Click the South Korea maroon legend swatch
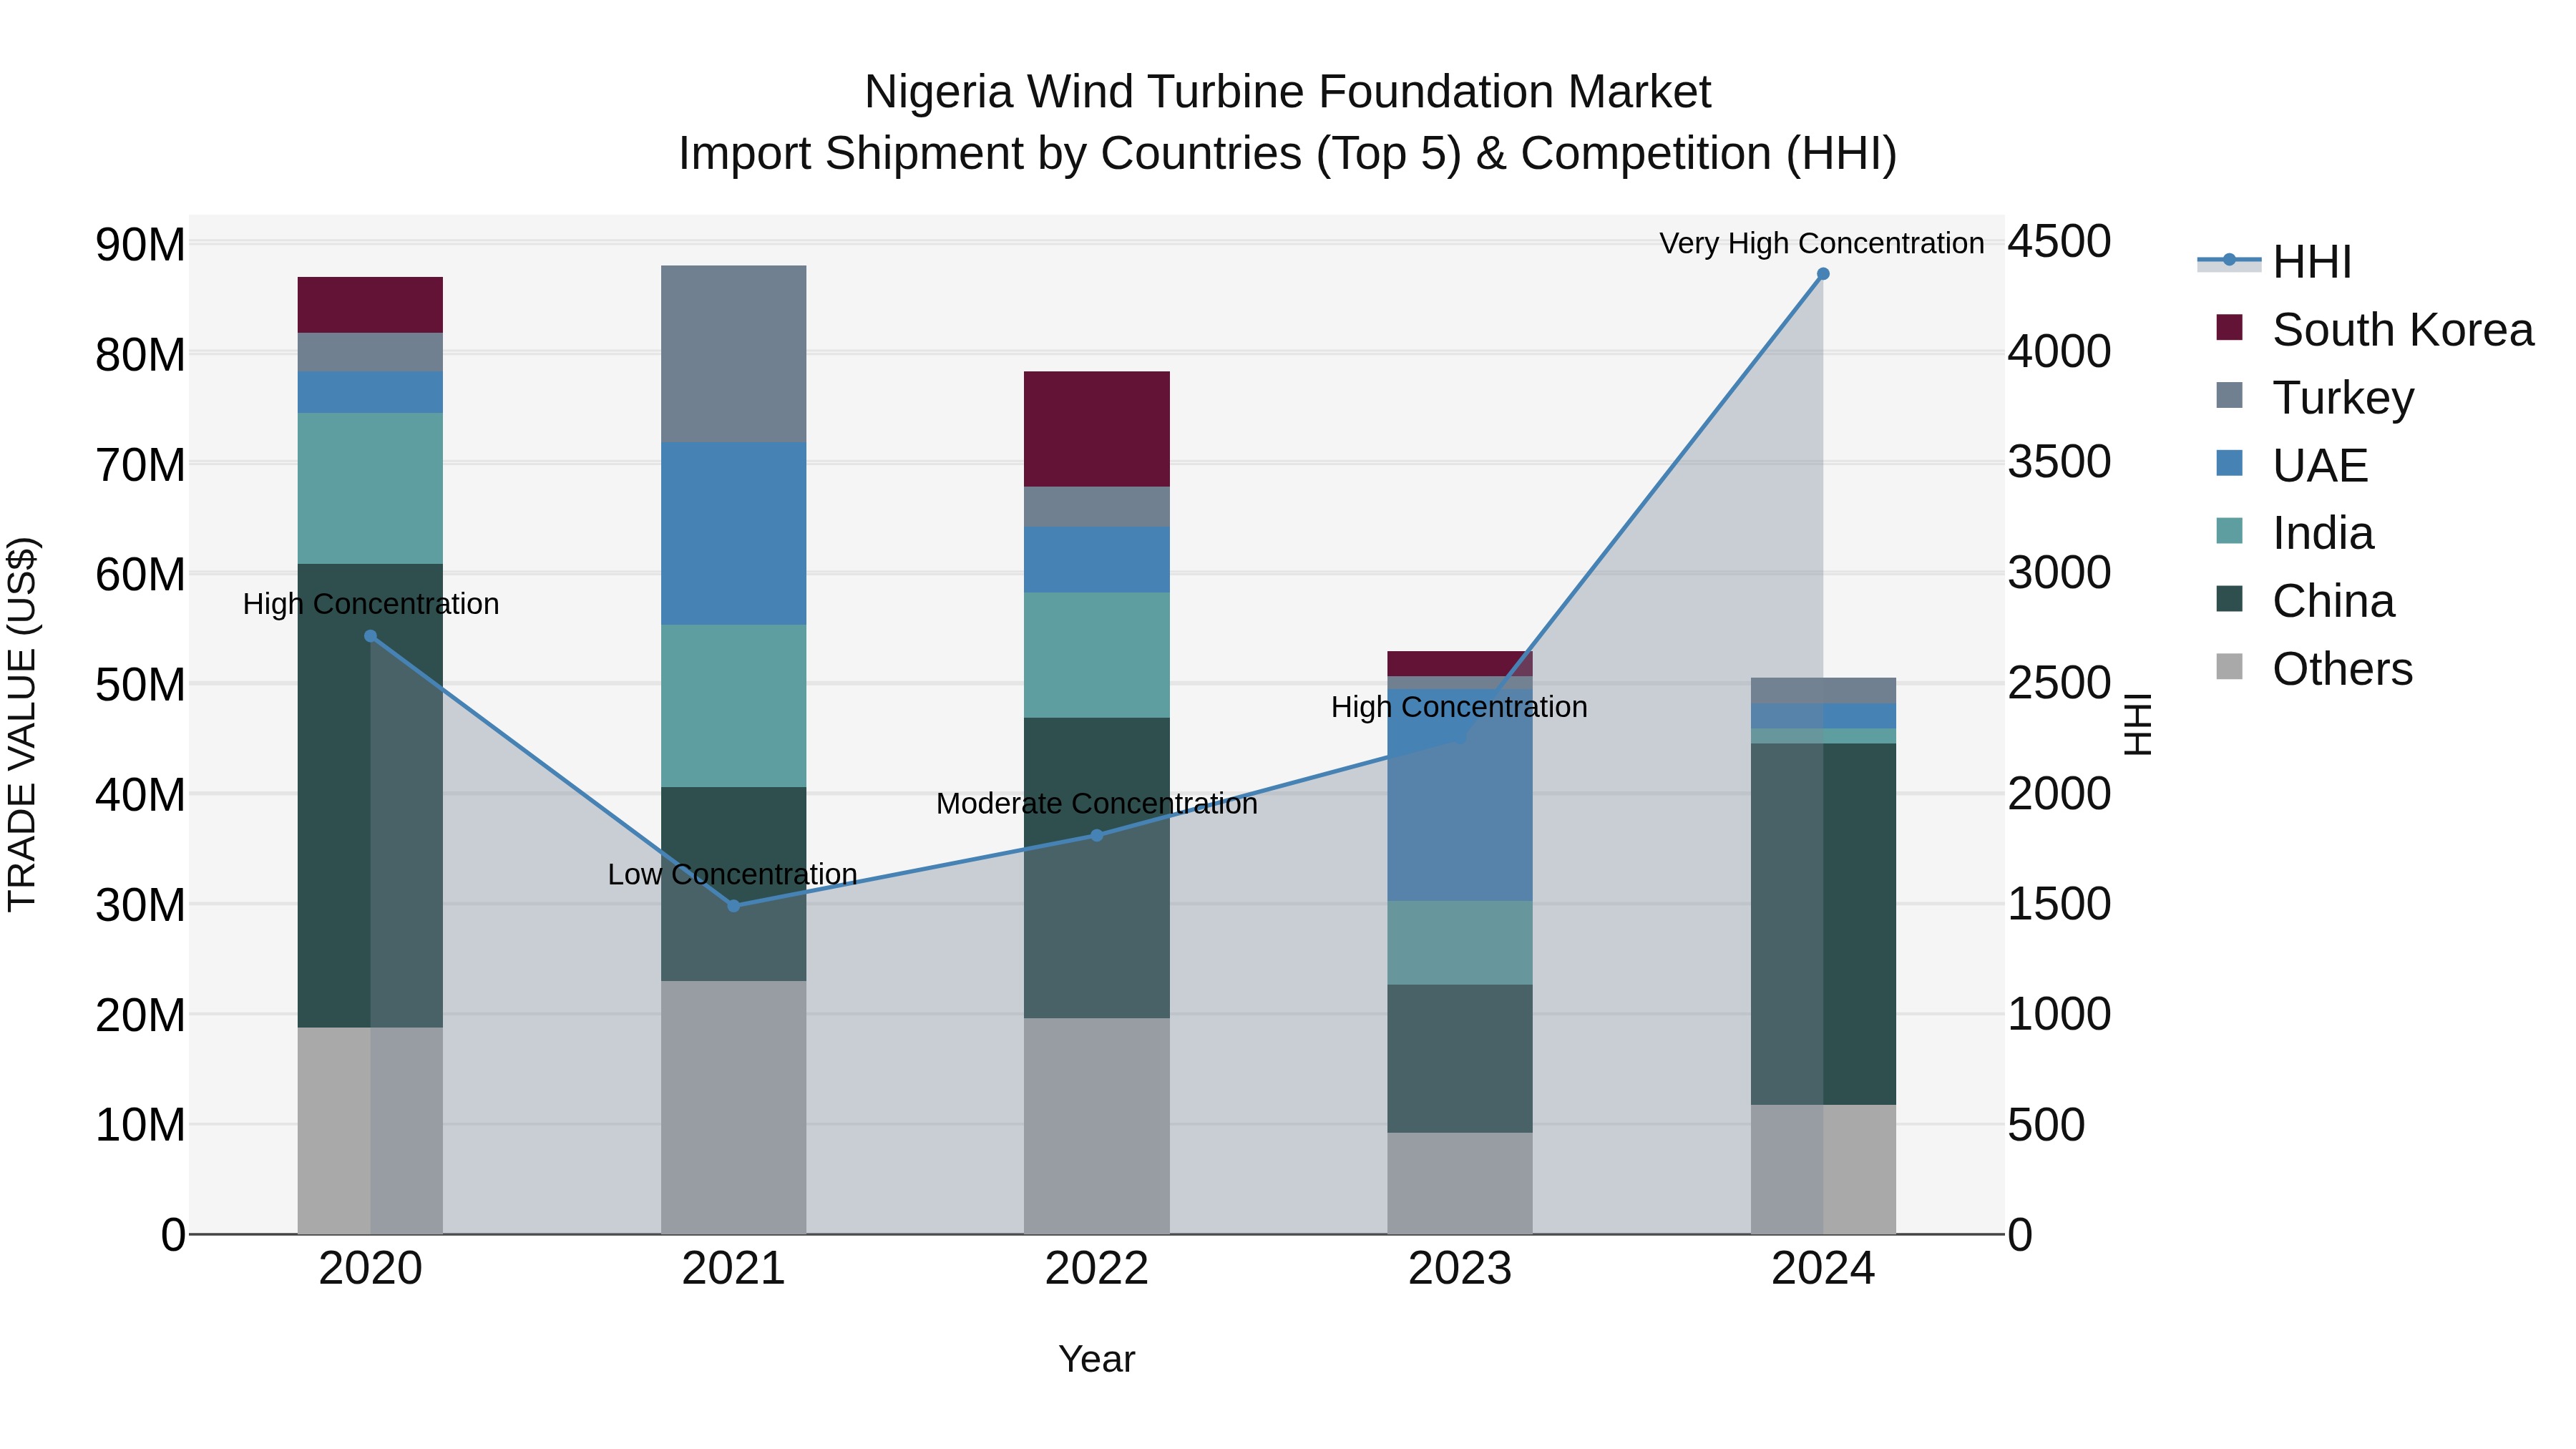This screenshot has height=1449, width=2576. [2229, 327]
